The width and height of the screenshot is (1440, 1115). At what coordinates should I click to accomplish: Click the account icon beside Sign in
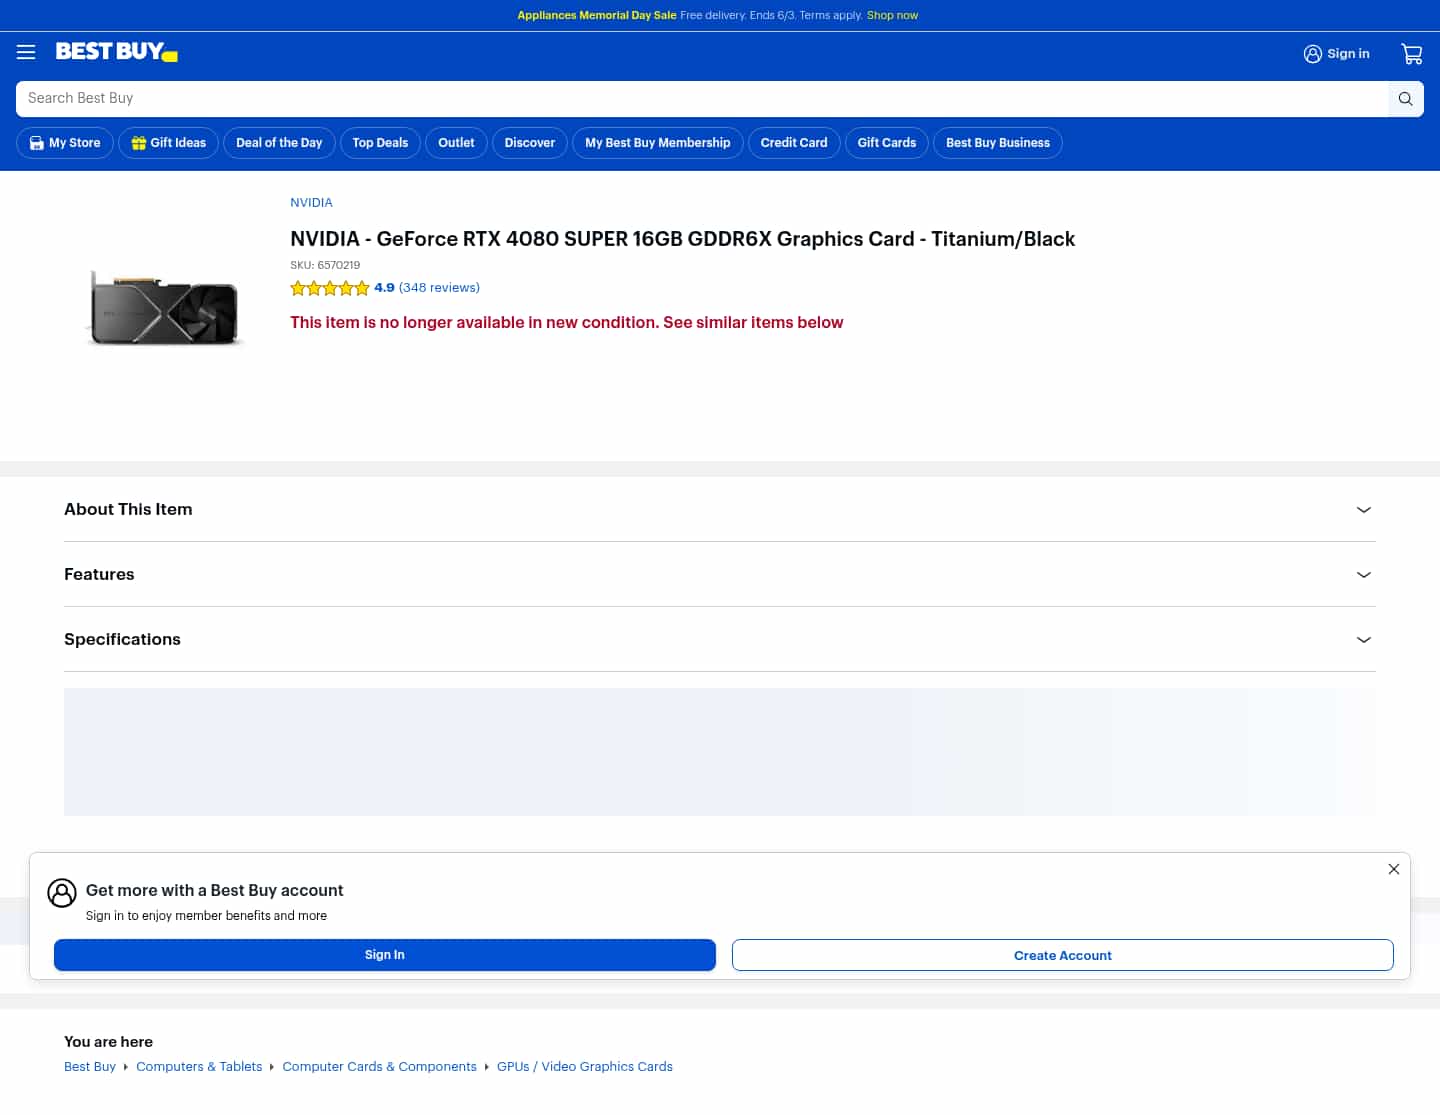point(1312,54)
